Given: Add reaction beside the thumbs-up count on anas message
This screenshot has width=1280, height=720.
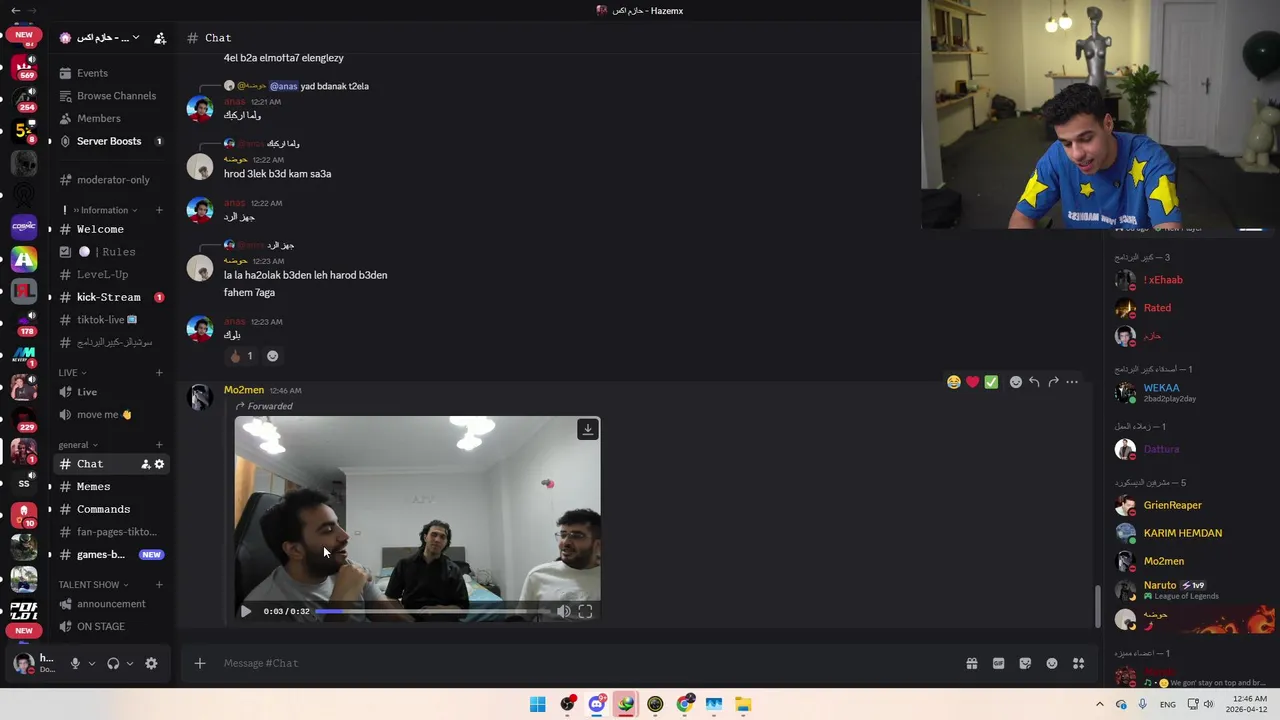Looking at the screenshot, I should (x=272, y=356).
